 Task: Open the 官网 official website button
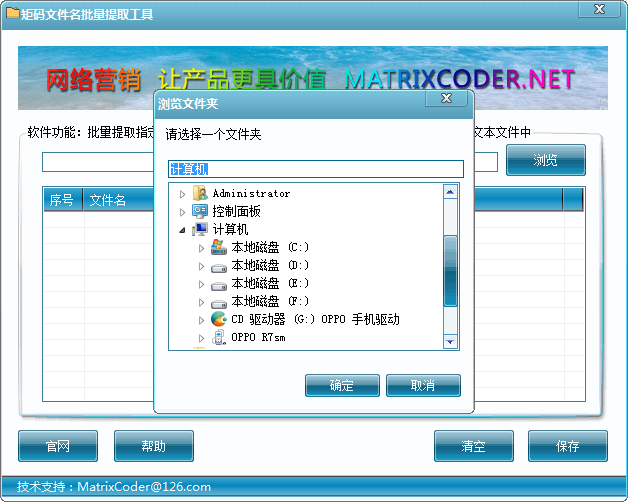pos(58,446)
